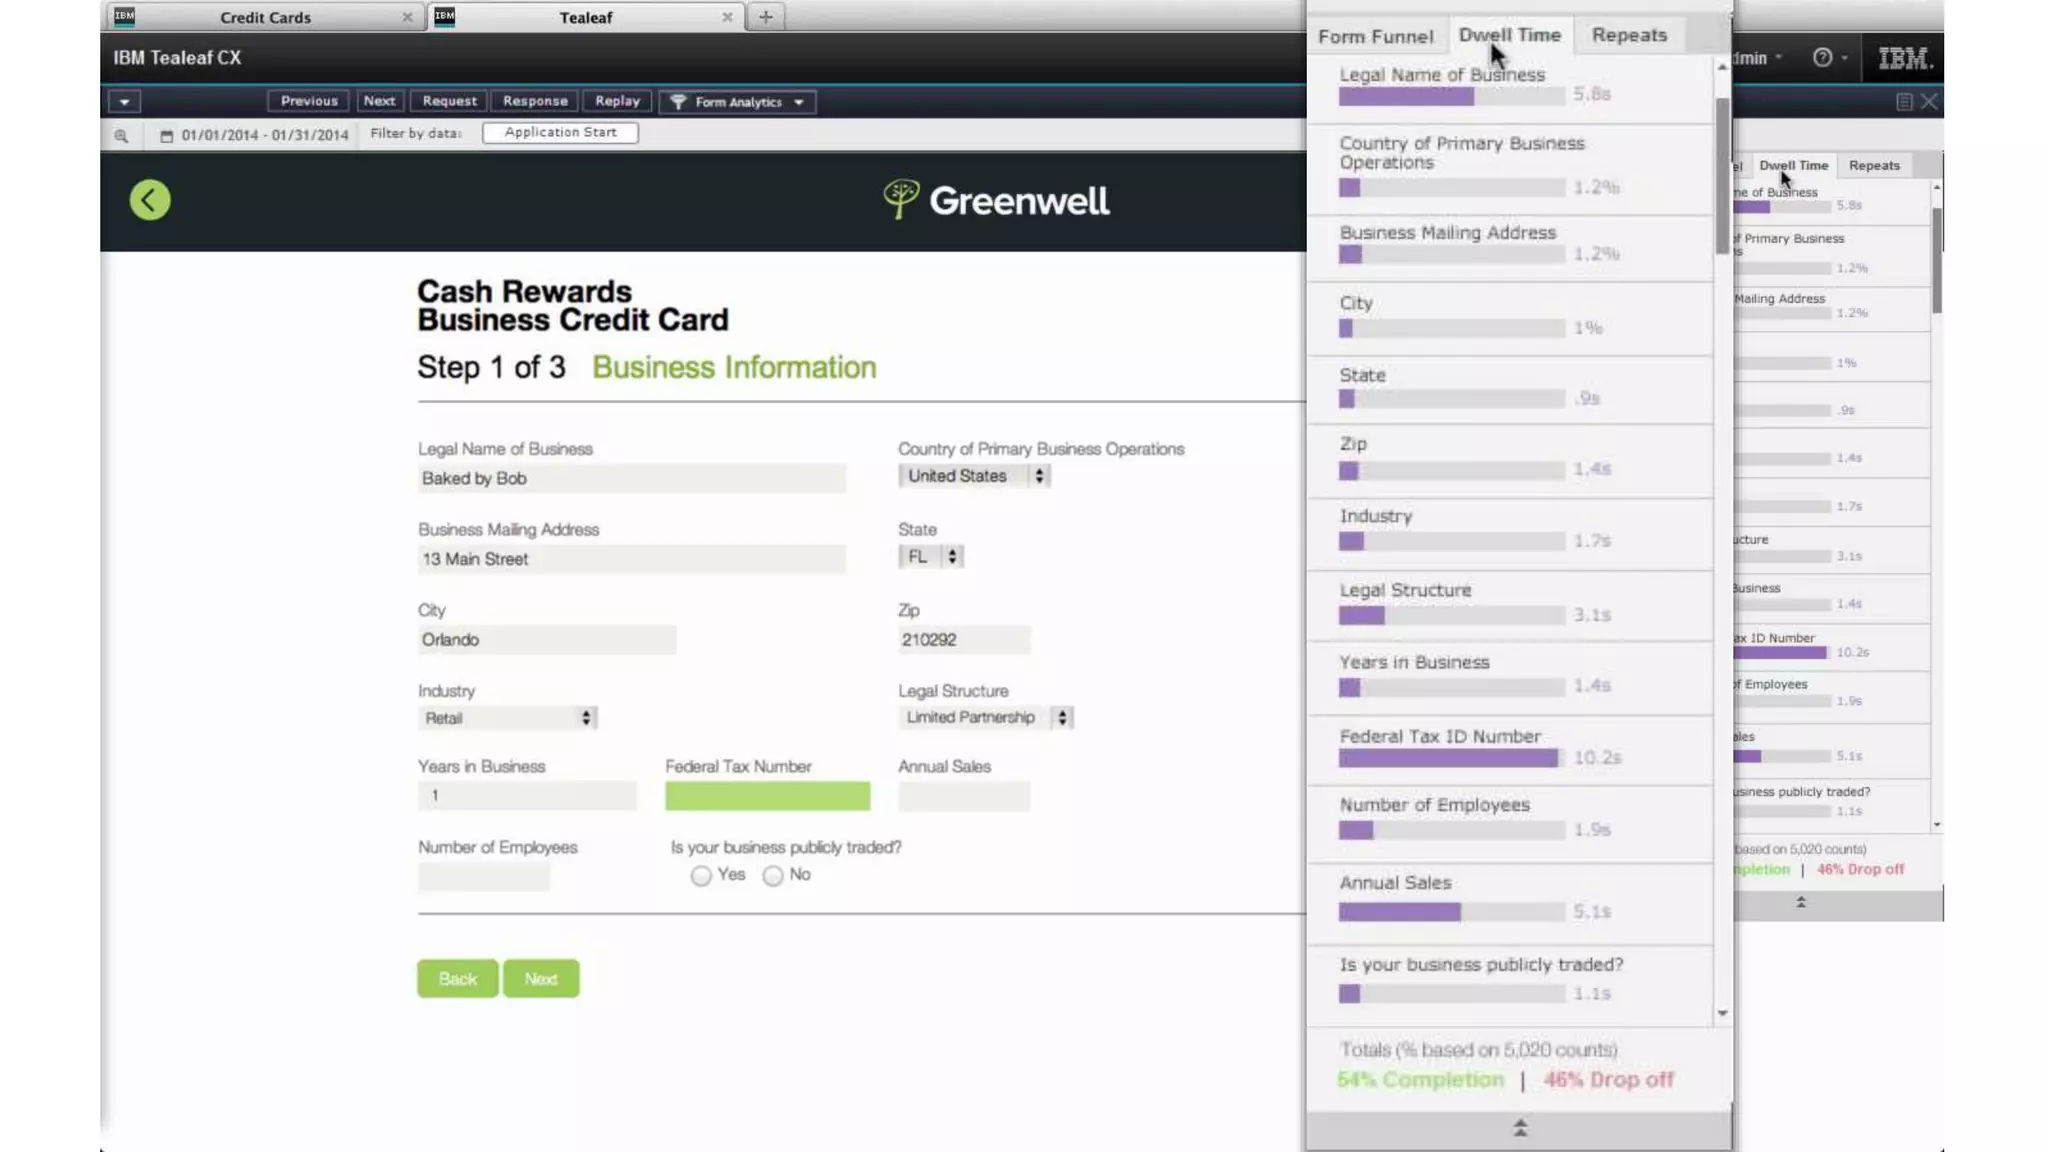The height and width of the screenshot is (1152, 2048).
Task: Open a new browser tab with plus
Action: coord(765,17)
